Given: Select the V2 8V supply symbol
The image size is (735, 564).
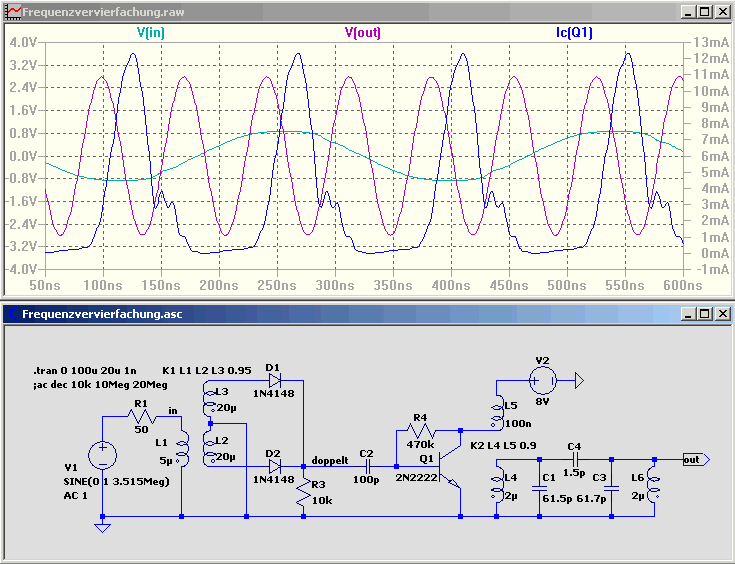Looking at the screenshot, I should (x=543, y=381).
